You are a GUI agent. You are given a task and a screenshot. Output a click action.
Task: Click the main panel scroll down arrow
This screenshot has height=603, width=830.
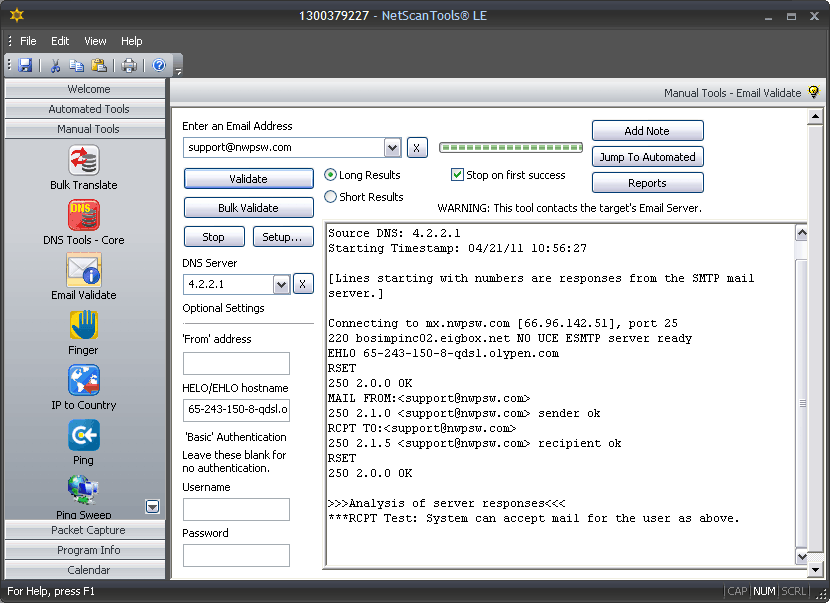(x=815, y=570)
